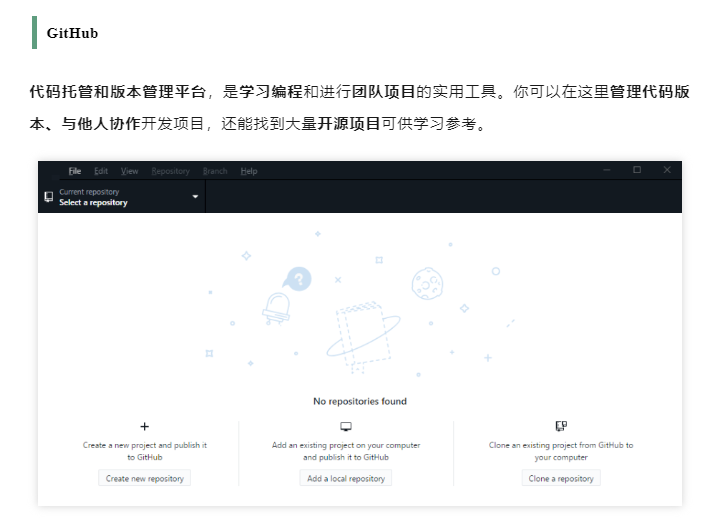Click the UFO illustration icon
This screenshot has height=526, width=723.
coord(276,309)
